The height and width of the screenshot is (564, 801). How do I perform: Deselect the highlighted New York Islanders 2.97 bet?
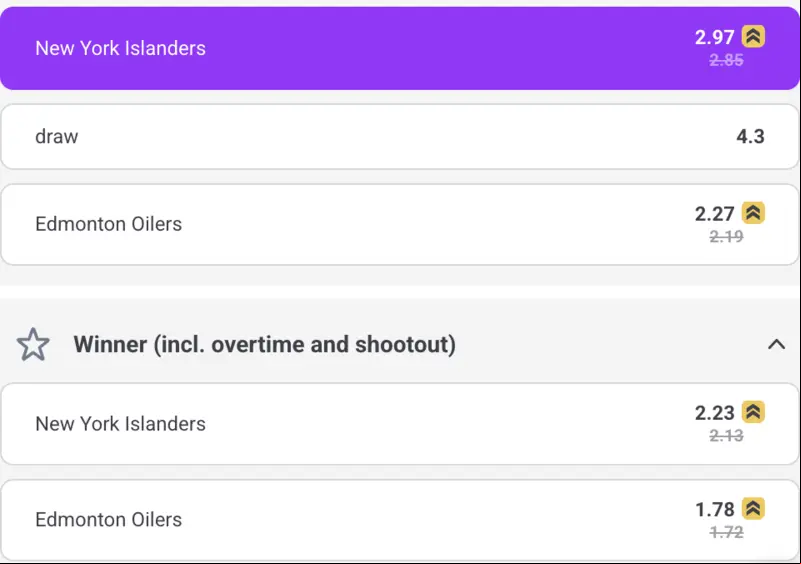400,49
